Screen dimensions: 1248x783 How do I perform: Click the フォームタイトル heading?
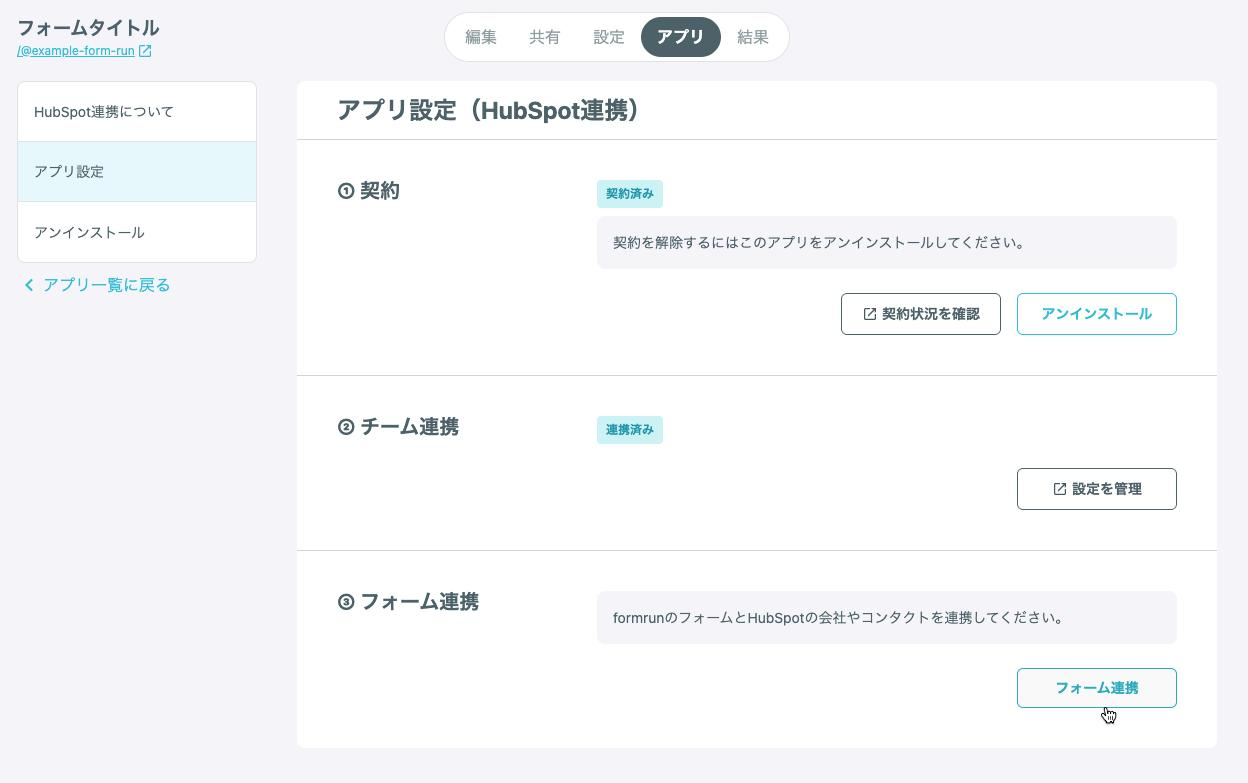[x=88, y=28]
